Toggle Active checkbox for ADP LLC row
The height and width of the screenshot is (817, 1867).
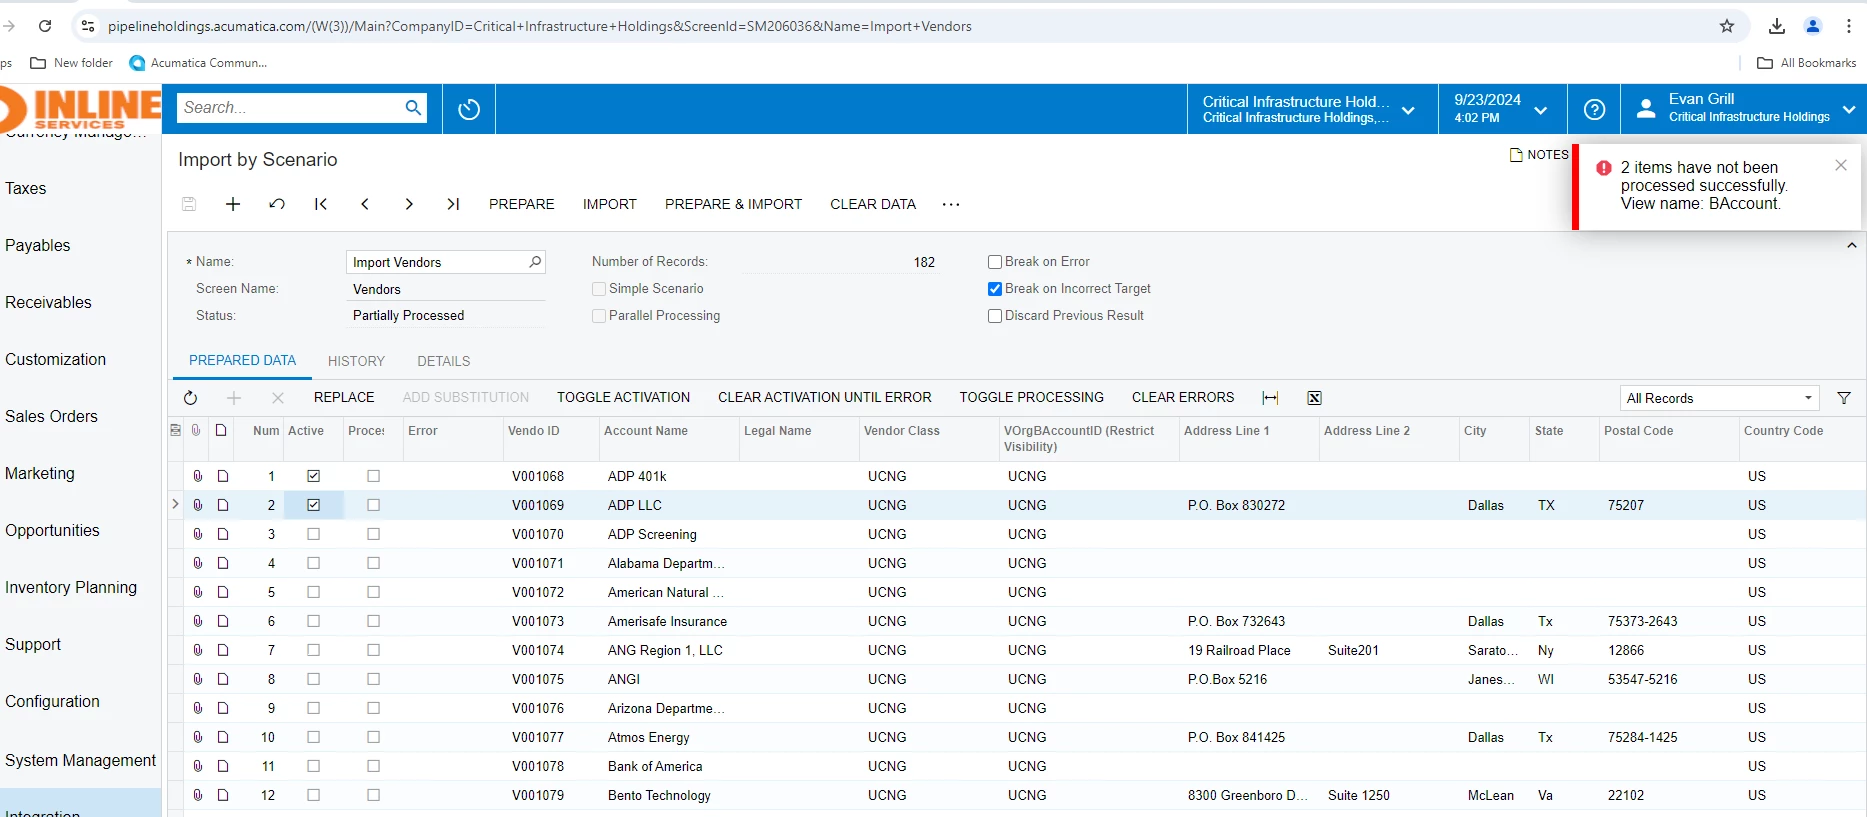(x=314, y=505)
